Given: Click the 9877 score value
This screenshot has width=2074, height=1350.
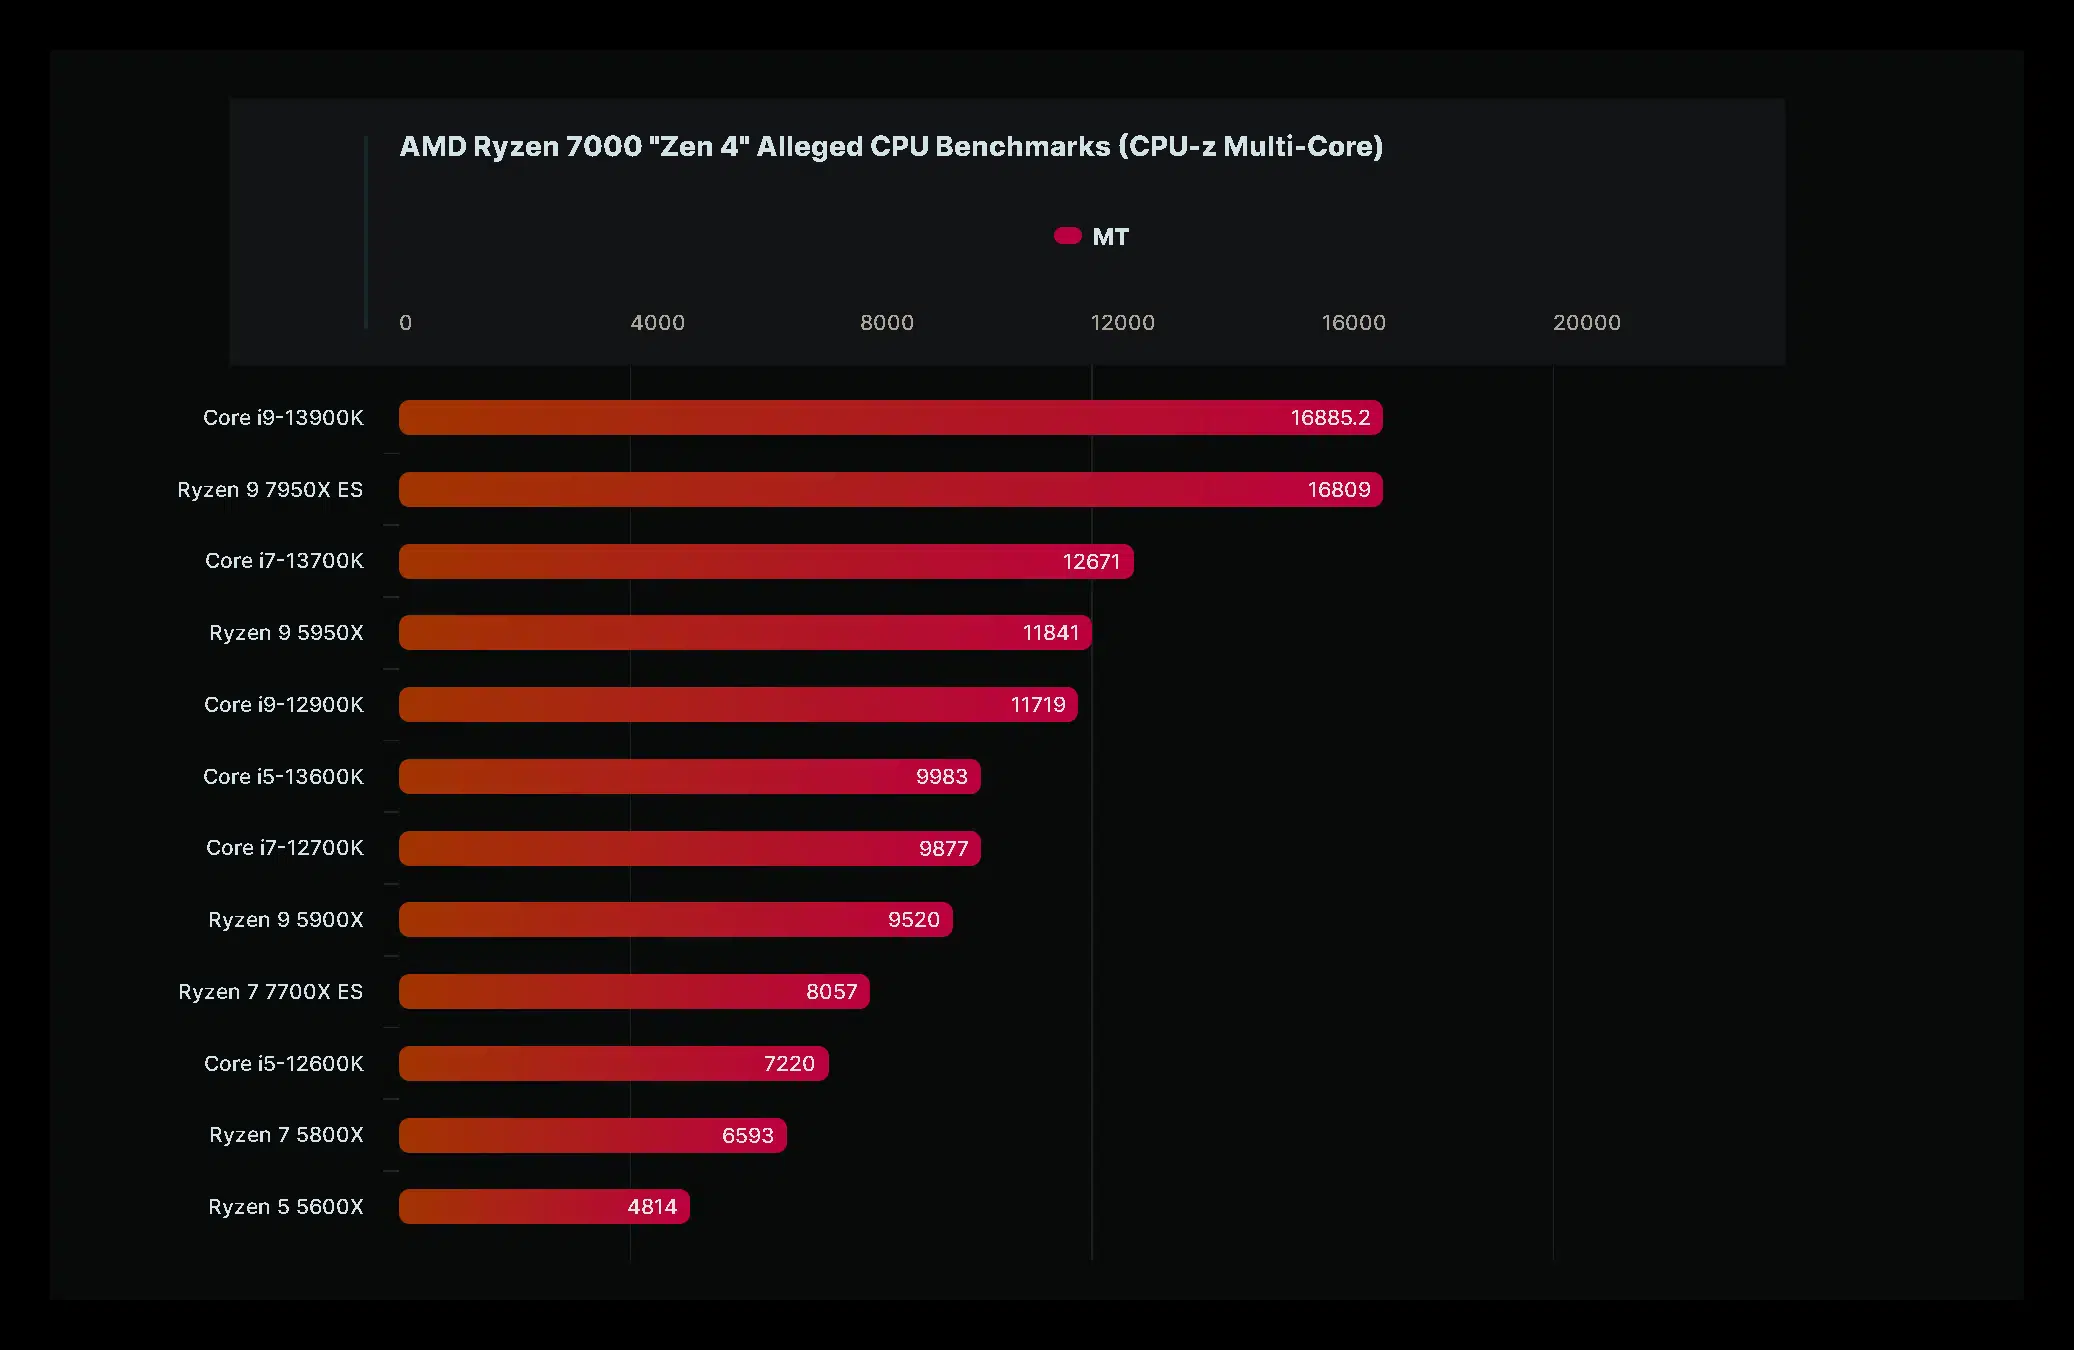Looking at the screenshot, I should 944,849.
